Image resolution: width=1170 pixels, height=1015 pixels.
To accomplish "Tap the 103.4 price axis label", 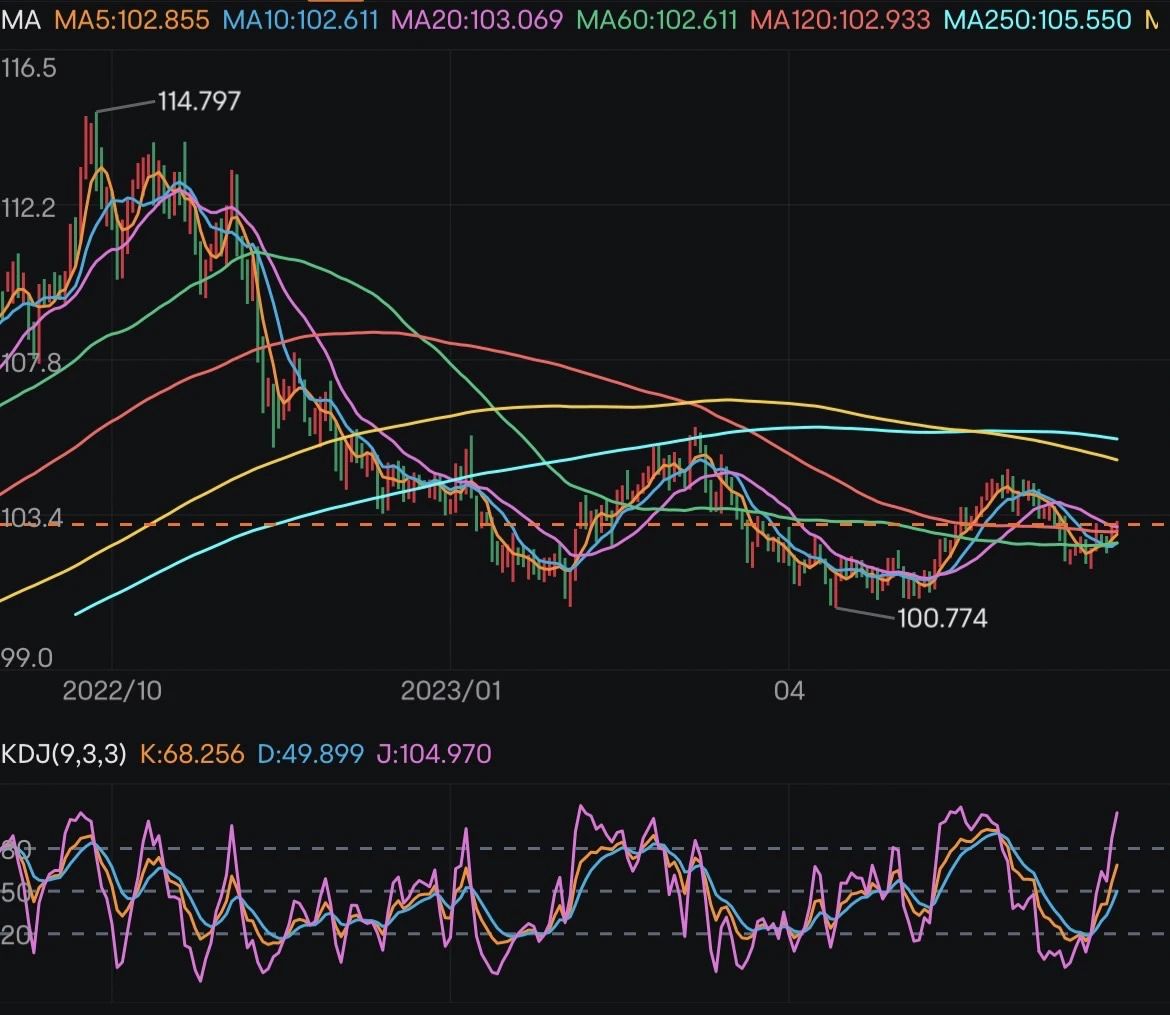I will [x=31, y=518].
